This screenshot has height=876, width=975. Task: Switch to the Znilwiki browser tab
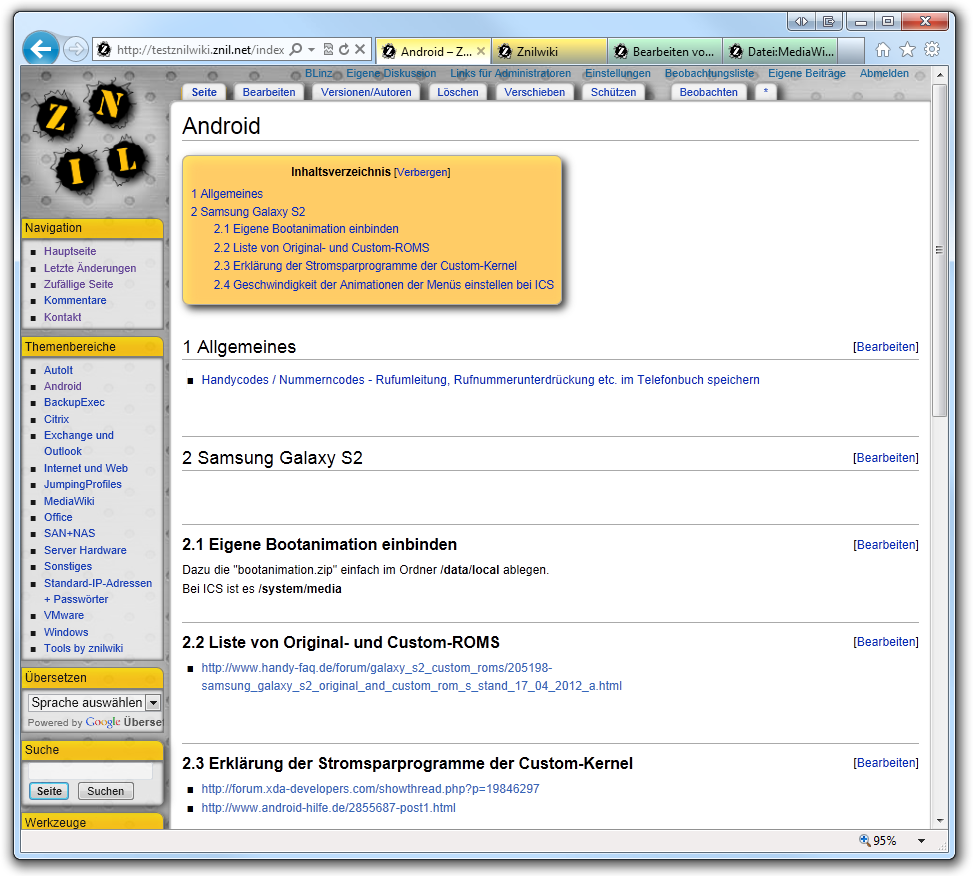point(550,51)
